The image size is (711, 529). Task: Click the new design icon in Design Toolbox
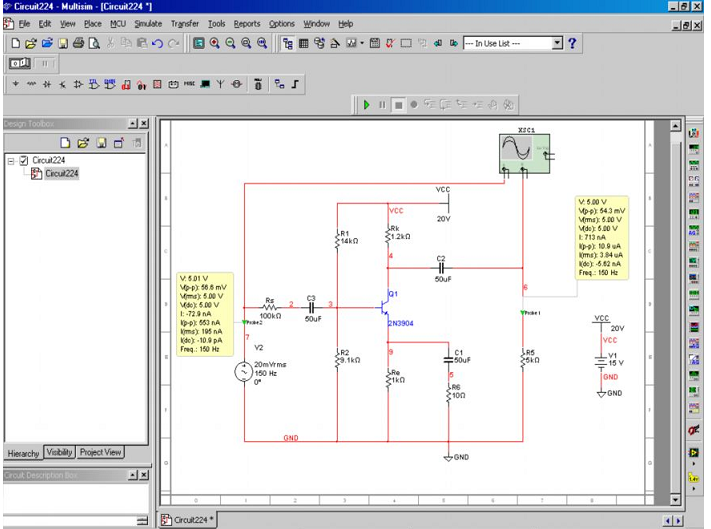66,143
